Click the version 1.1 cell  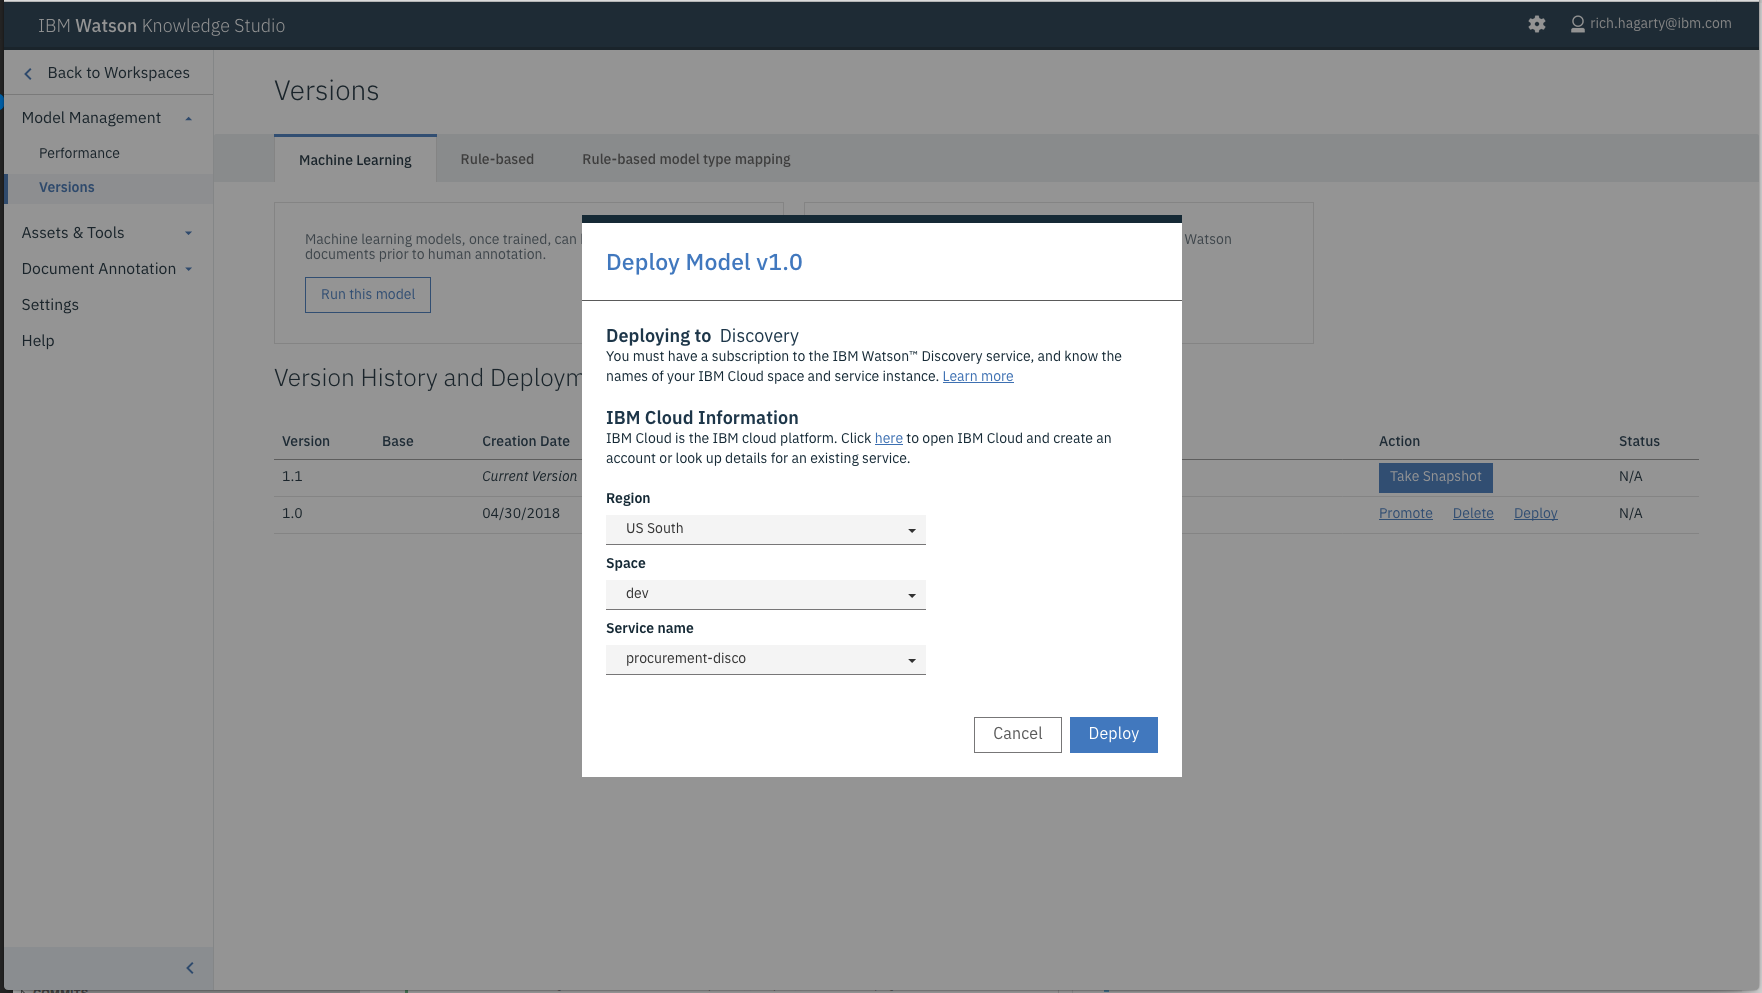click(292, 476)
